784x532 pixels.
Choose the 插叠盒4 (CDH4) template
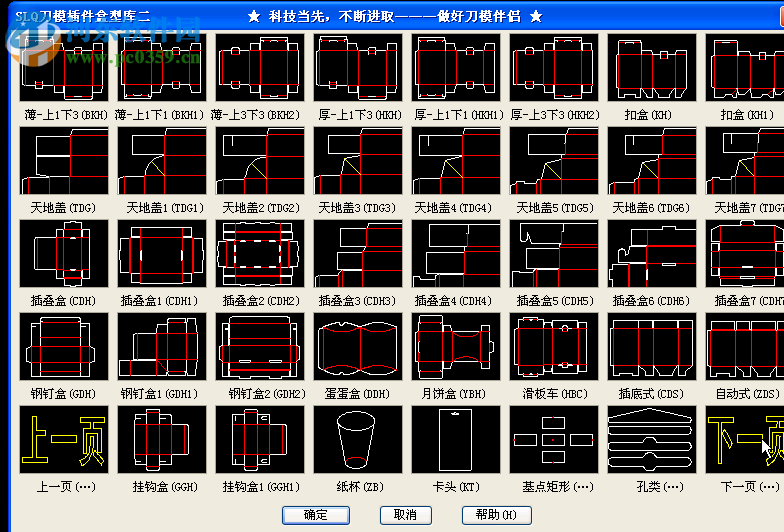456,254
